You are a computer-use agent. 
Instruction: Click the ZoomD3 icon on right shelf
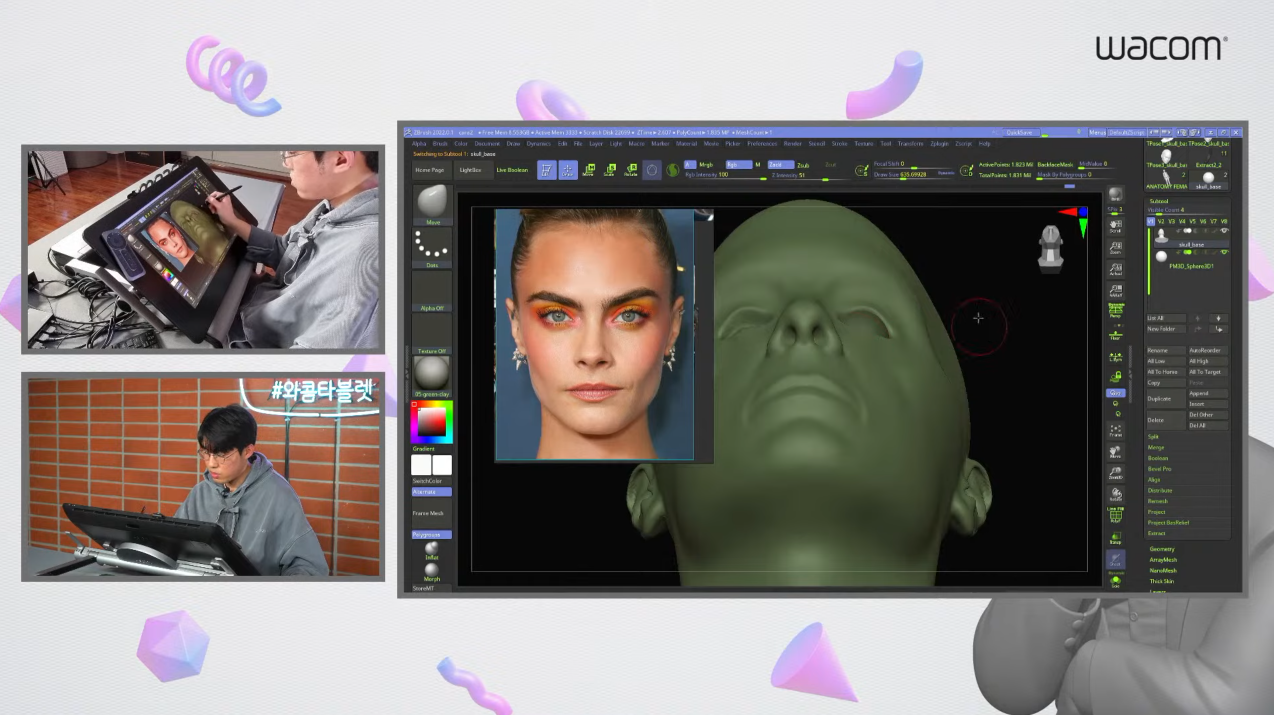(x=1115, y=472)
